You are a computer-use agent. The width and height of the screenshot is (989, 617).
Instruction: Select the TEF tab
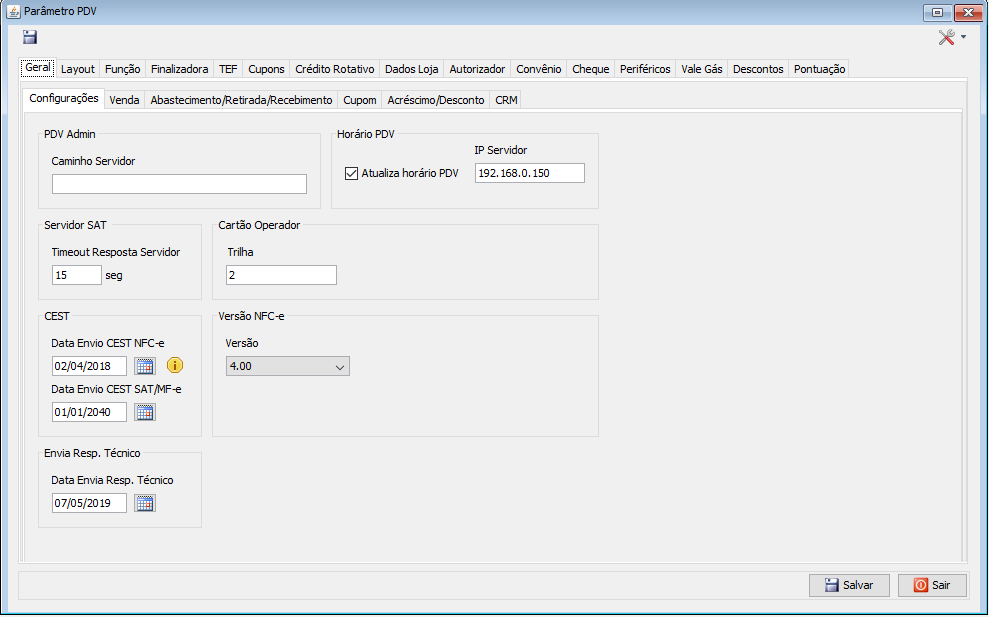click(x=228, y=69)
